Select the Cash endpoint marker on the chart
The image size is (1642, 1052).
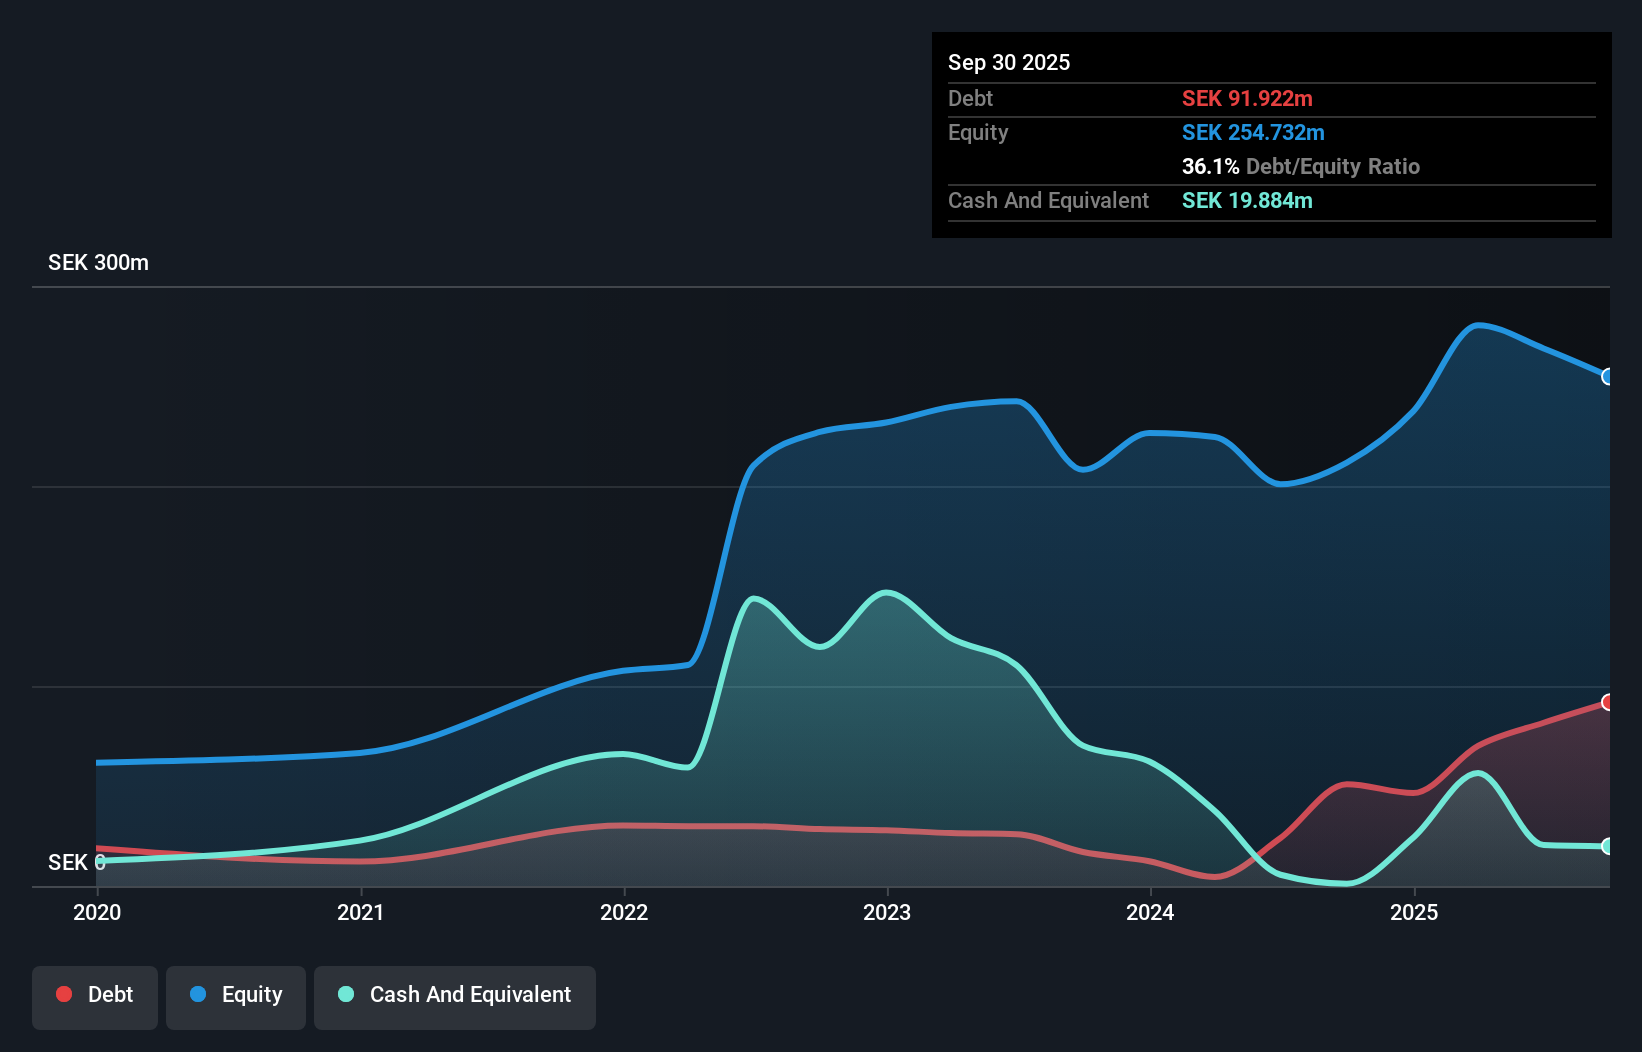coord(1607,846)
